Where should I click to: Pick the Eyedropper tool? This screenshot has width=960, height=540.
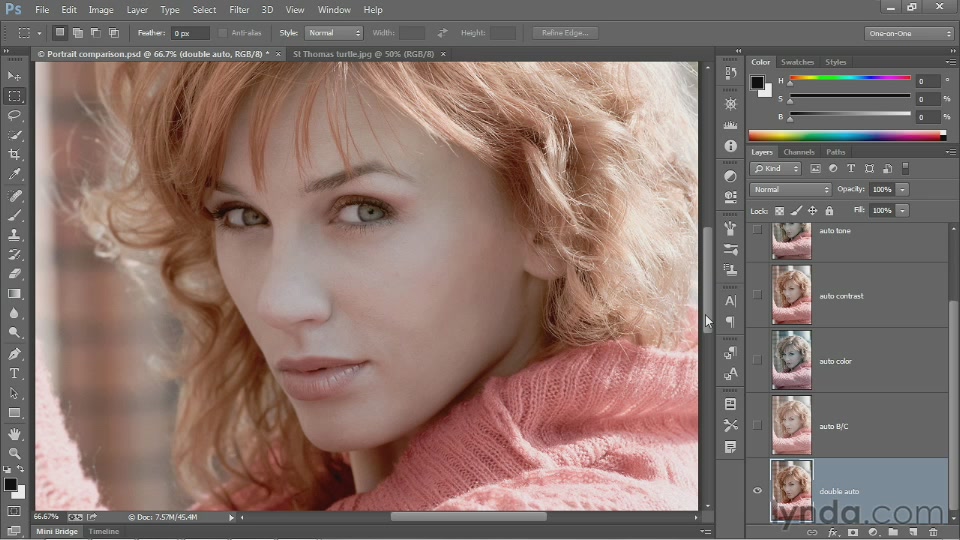pyautogui.click(x=14, y=174)
